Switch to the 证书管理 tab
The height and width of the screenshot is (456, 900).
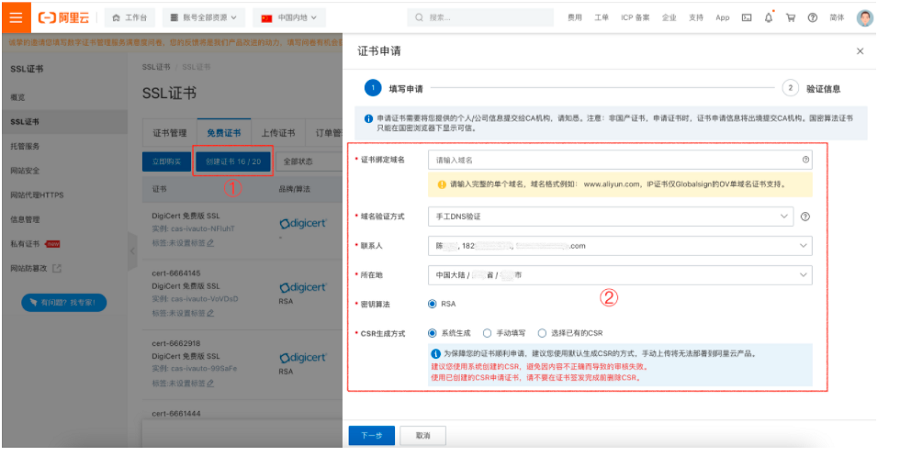169,133
